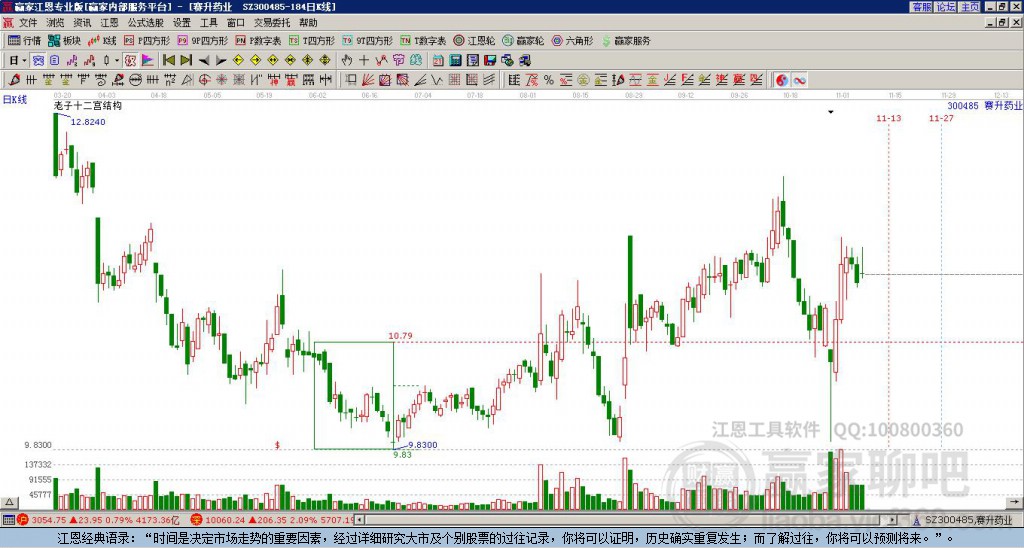Click the black right arrow icon
The width and height of the screenshot is (1024, 548).
[221, 61]
